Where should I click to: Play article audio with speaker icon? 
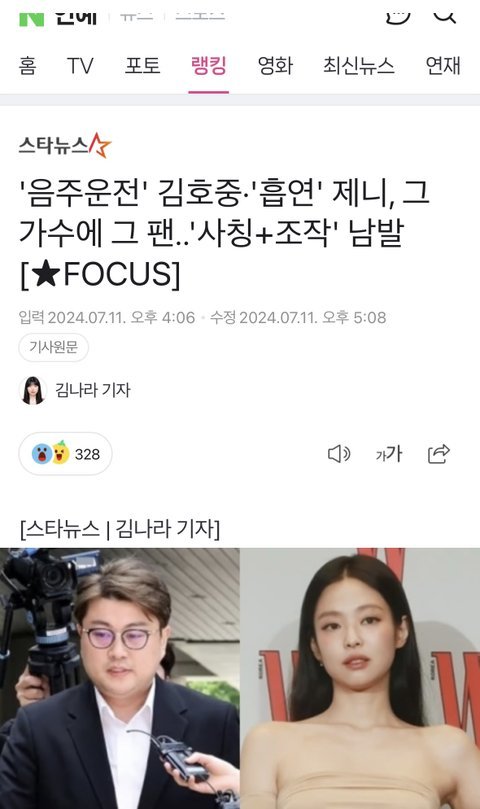click(x=339, y=454)
